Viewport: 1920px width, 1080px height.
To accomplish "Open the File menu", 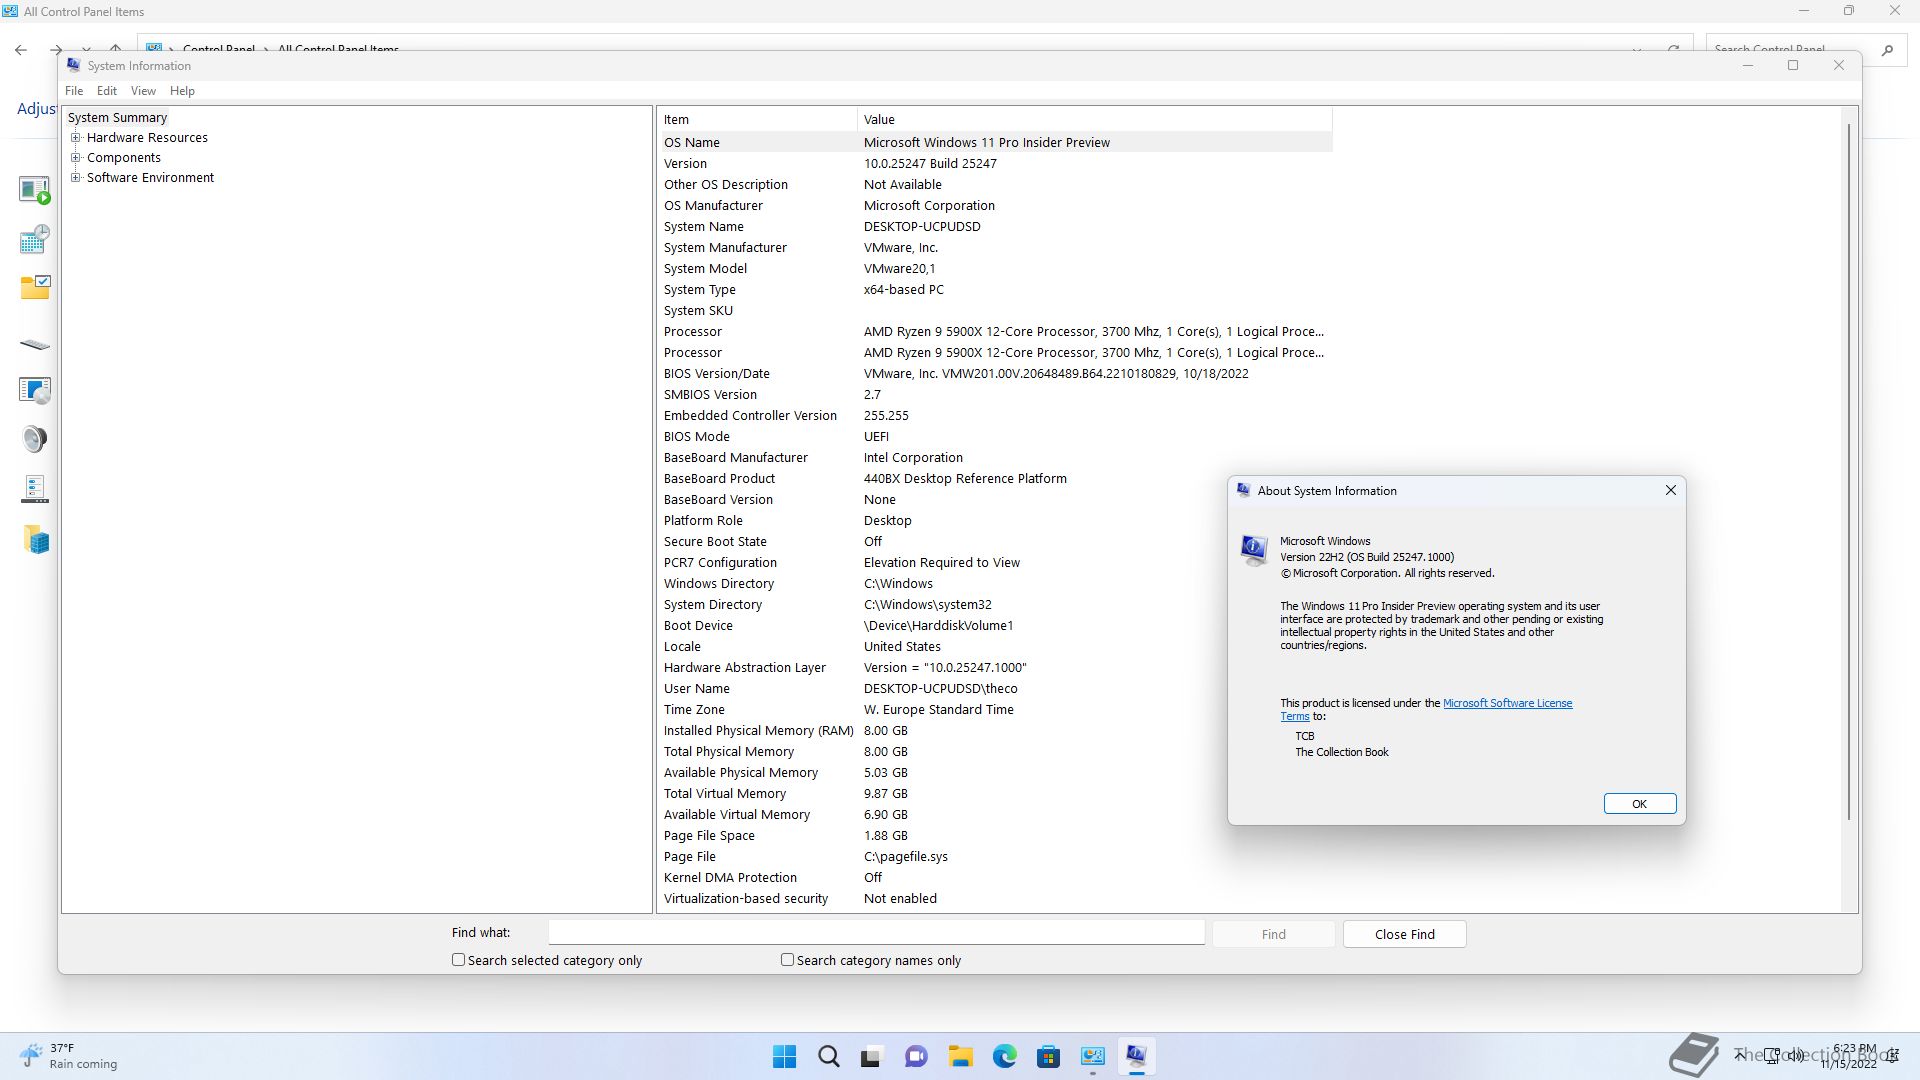I will click(74, 91).
